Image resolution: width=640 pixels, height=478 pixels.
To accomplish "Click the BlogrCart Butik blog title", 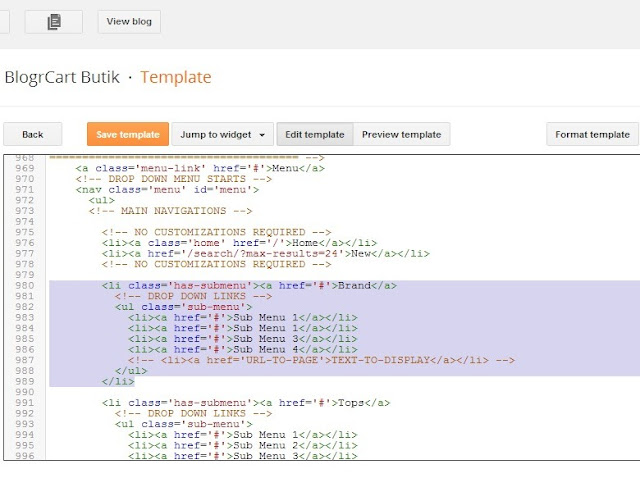I will (x=62, y=77).
